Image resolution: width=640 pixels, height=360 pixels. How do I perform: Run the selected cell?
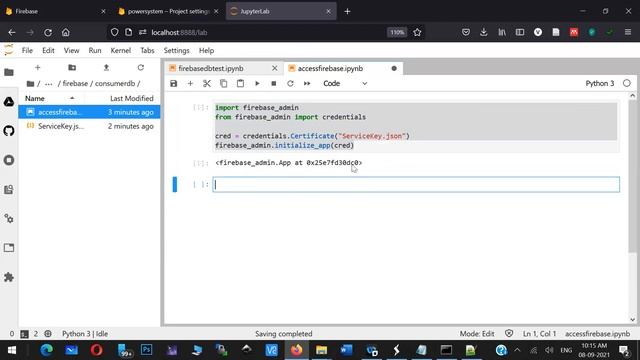pyautogui.click(x=257, y=83)
